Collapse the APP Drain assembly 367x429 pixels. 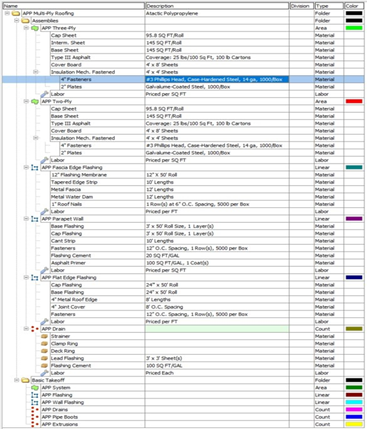coord(26,329)
